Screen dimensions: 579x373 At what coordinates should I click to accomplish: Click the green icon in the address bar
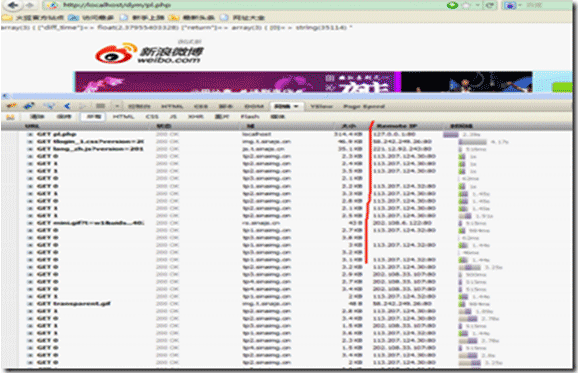452,5
